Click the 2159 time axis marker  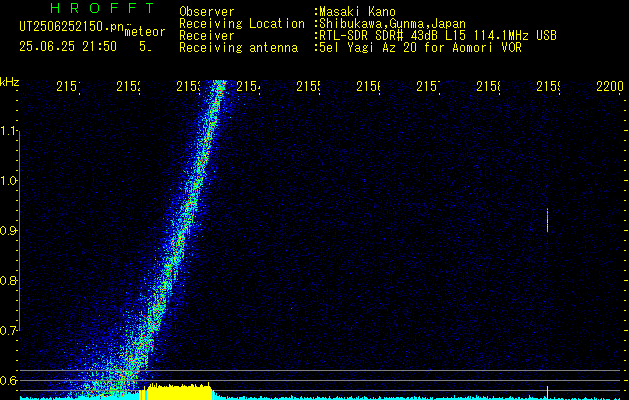[x=549, y=86]
